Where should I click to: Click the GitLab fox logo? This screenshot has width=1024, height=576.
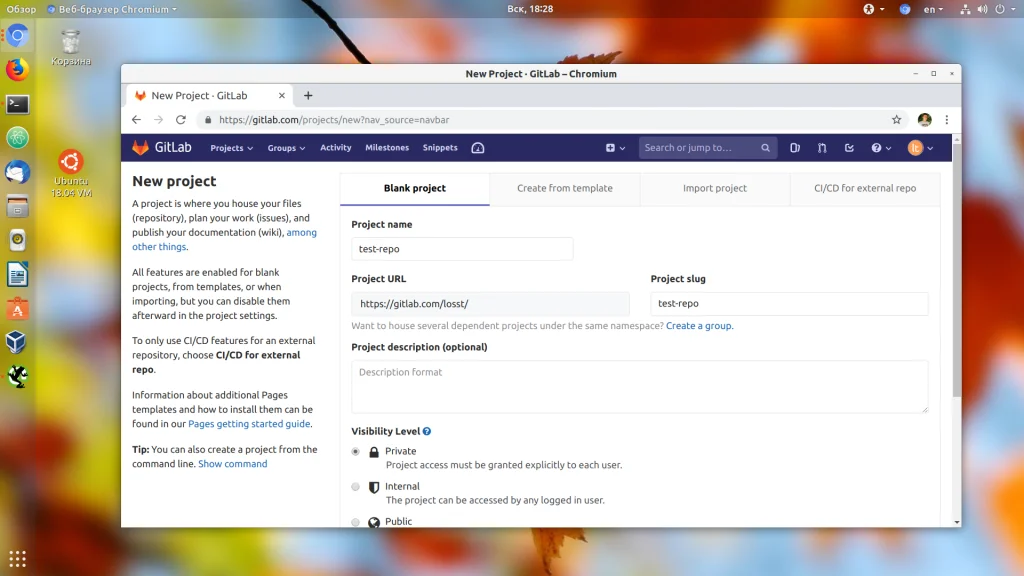140,148
